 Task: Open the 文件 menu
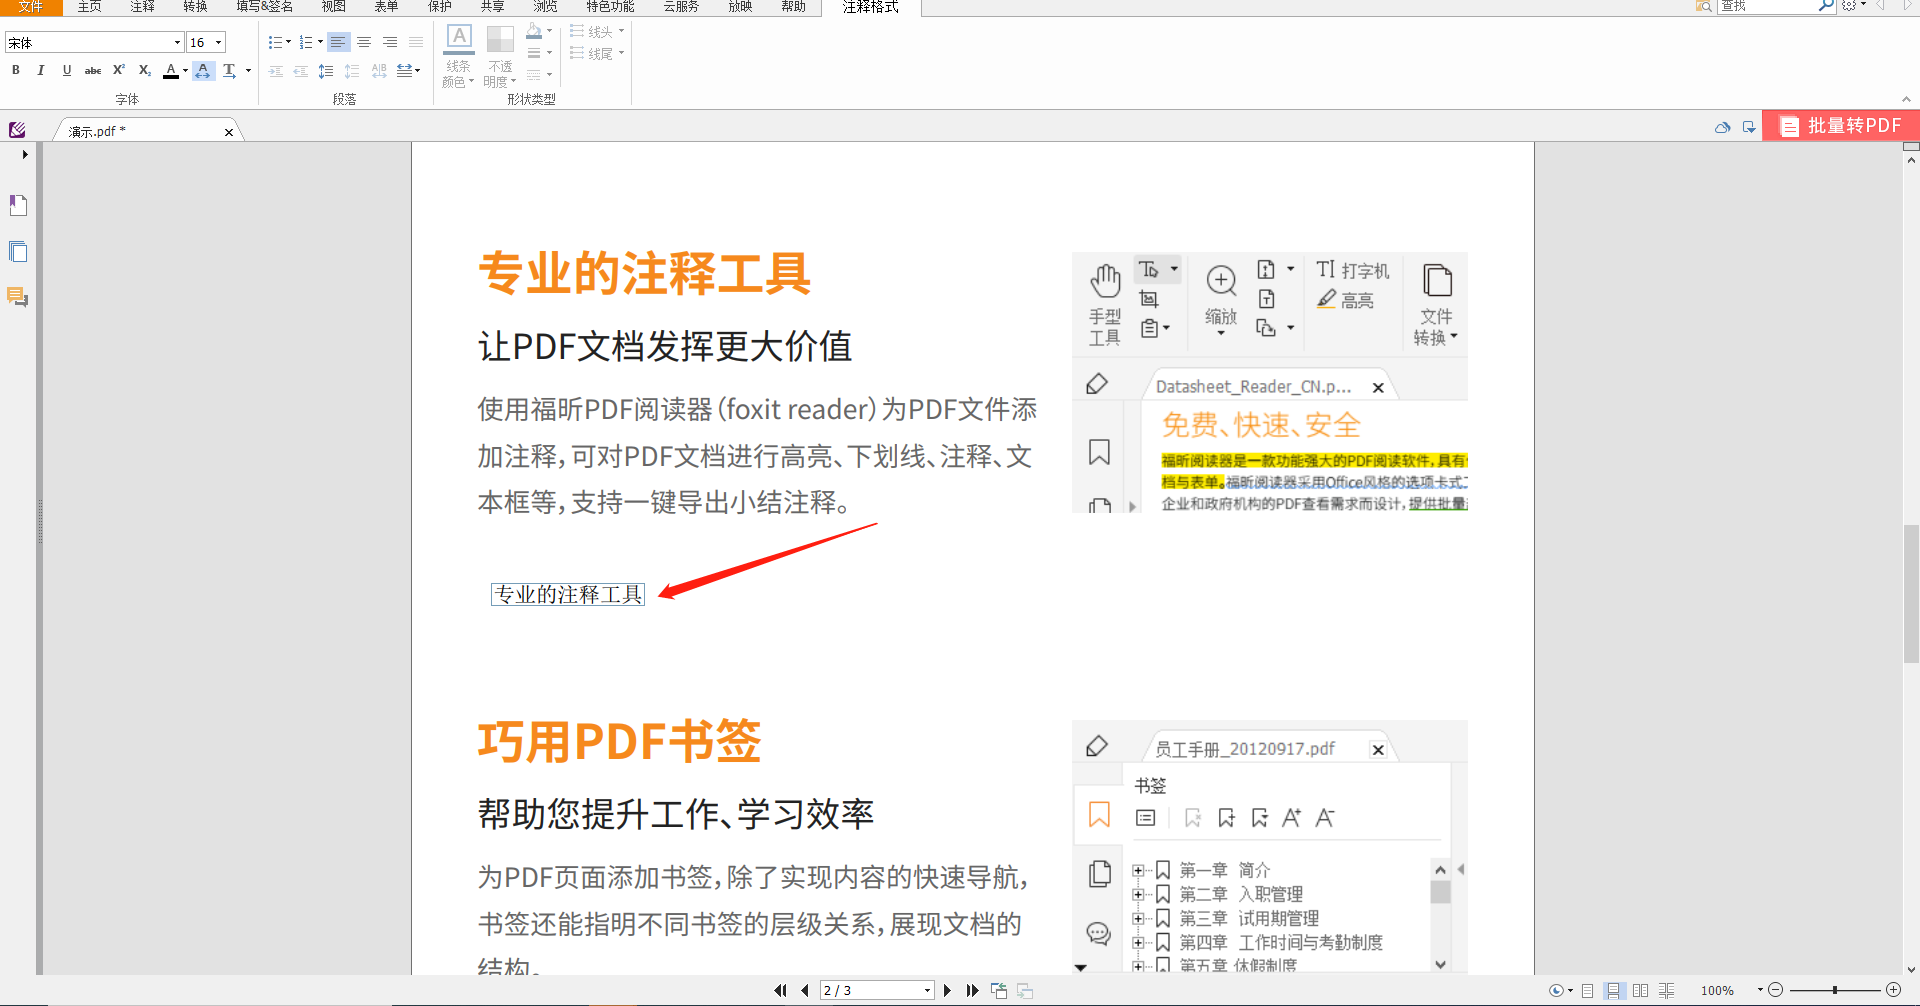tap(30, 7)
